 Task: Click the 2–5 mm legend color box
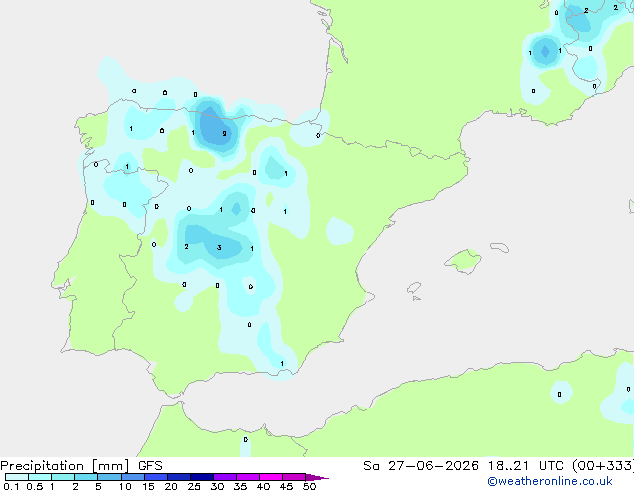pos(86,477)
